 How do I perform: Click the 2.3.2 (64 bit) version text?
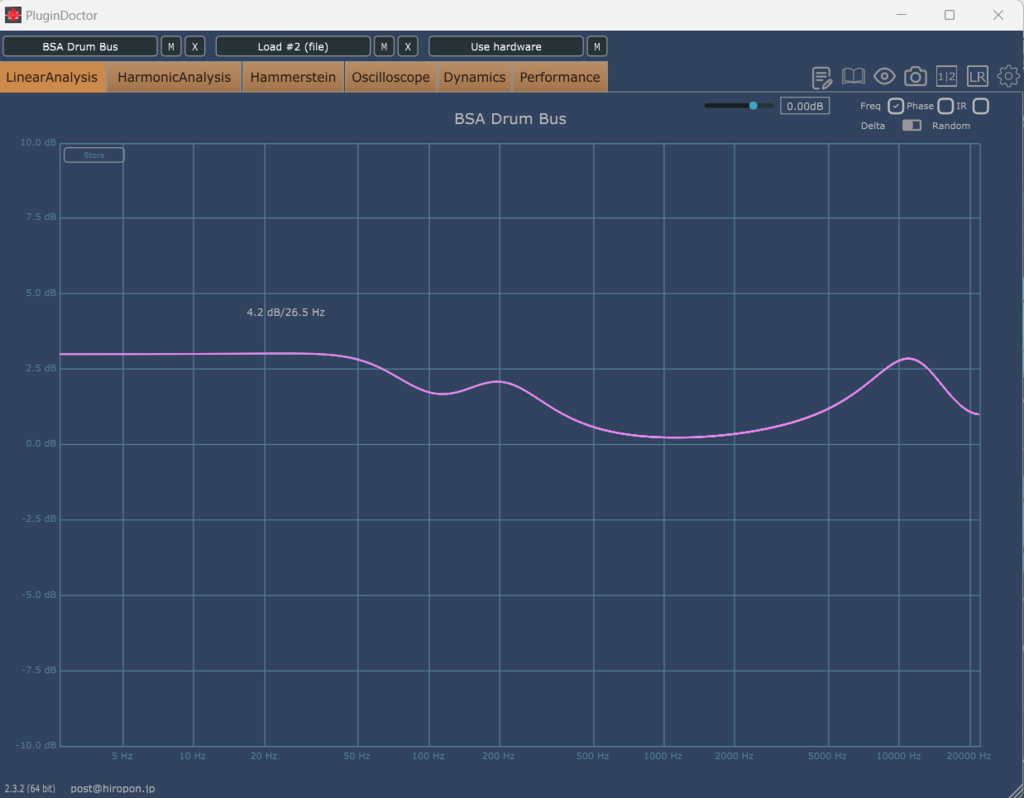click(30, 788)
